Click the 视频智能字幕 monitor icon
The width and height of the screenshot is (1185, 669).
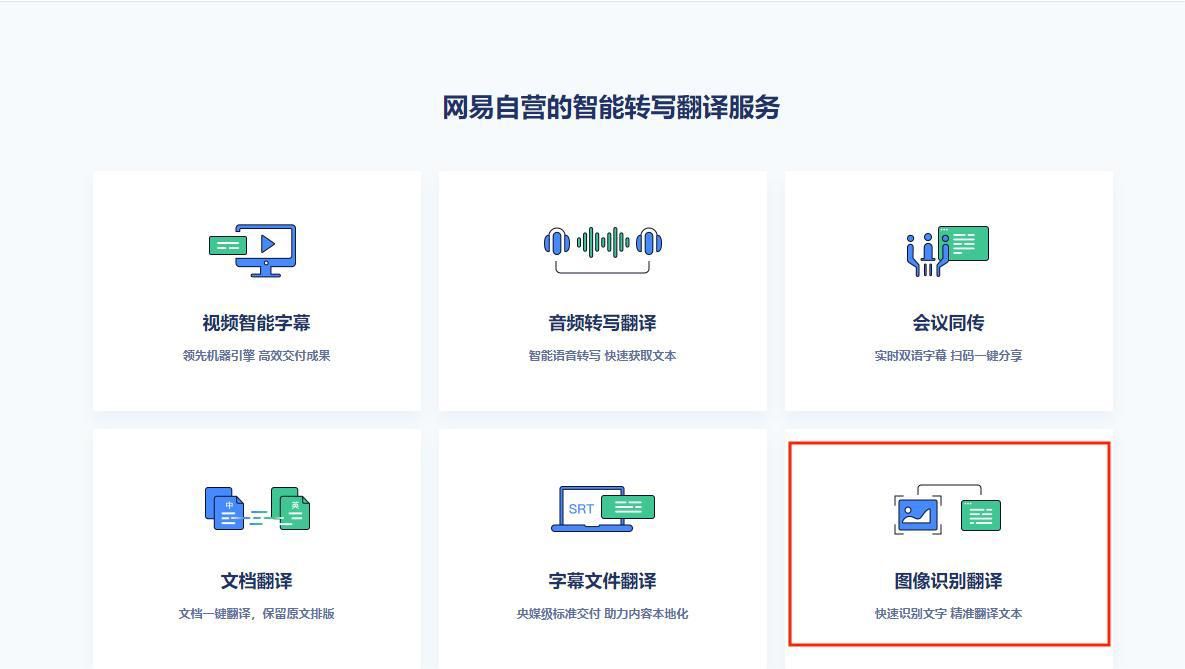252,250
